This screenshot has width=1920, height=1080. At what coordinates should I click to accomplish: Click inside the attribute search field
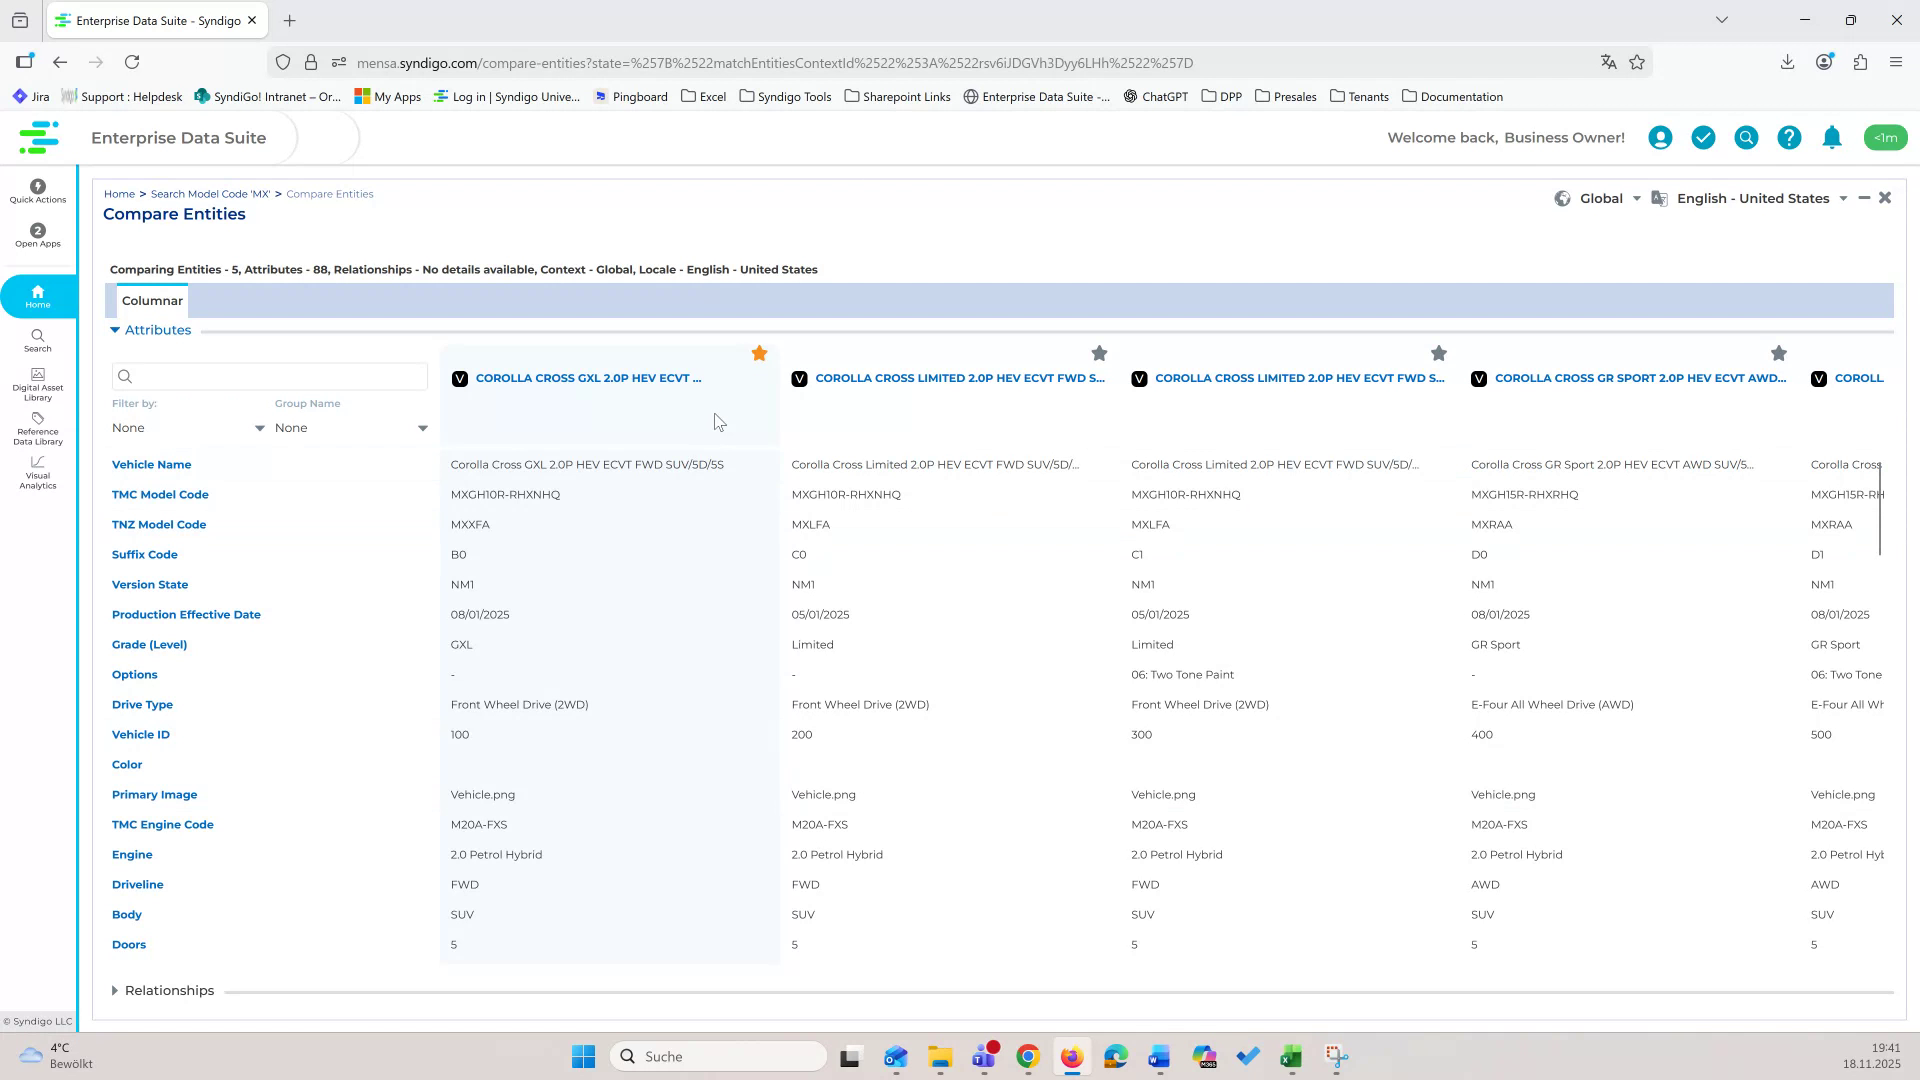270,376
